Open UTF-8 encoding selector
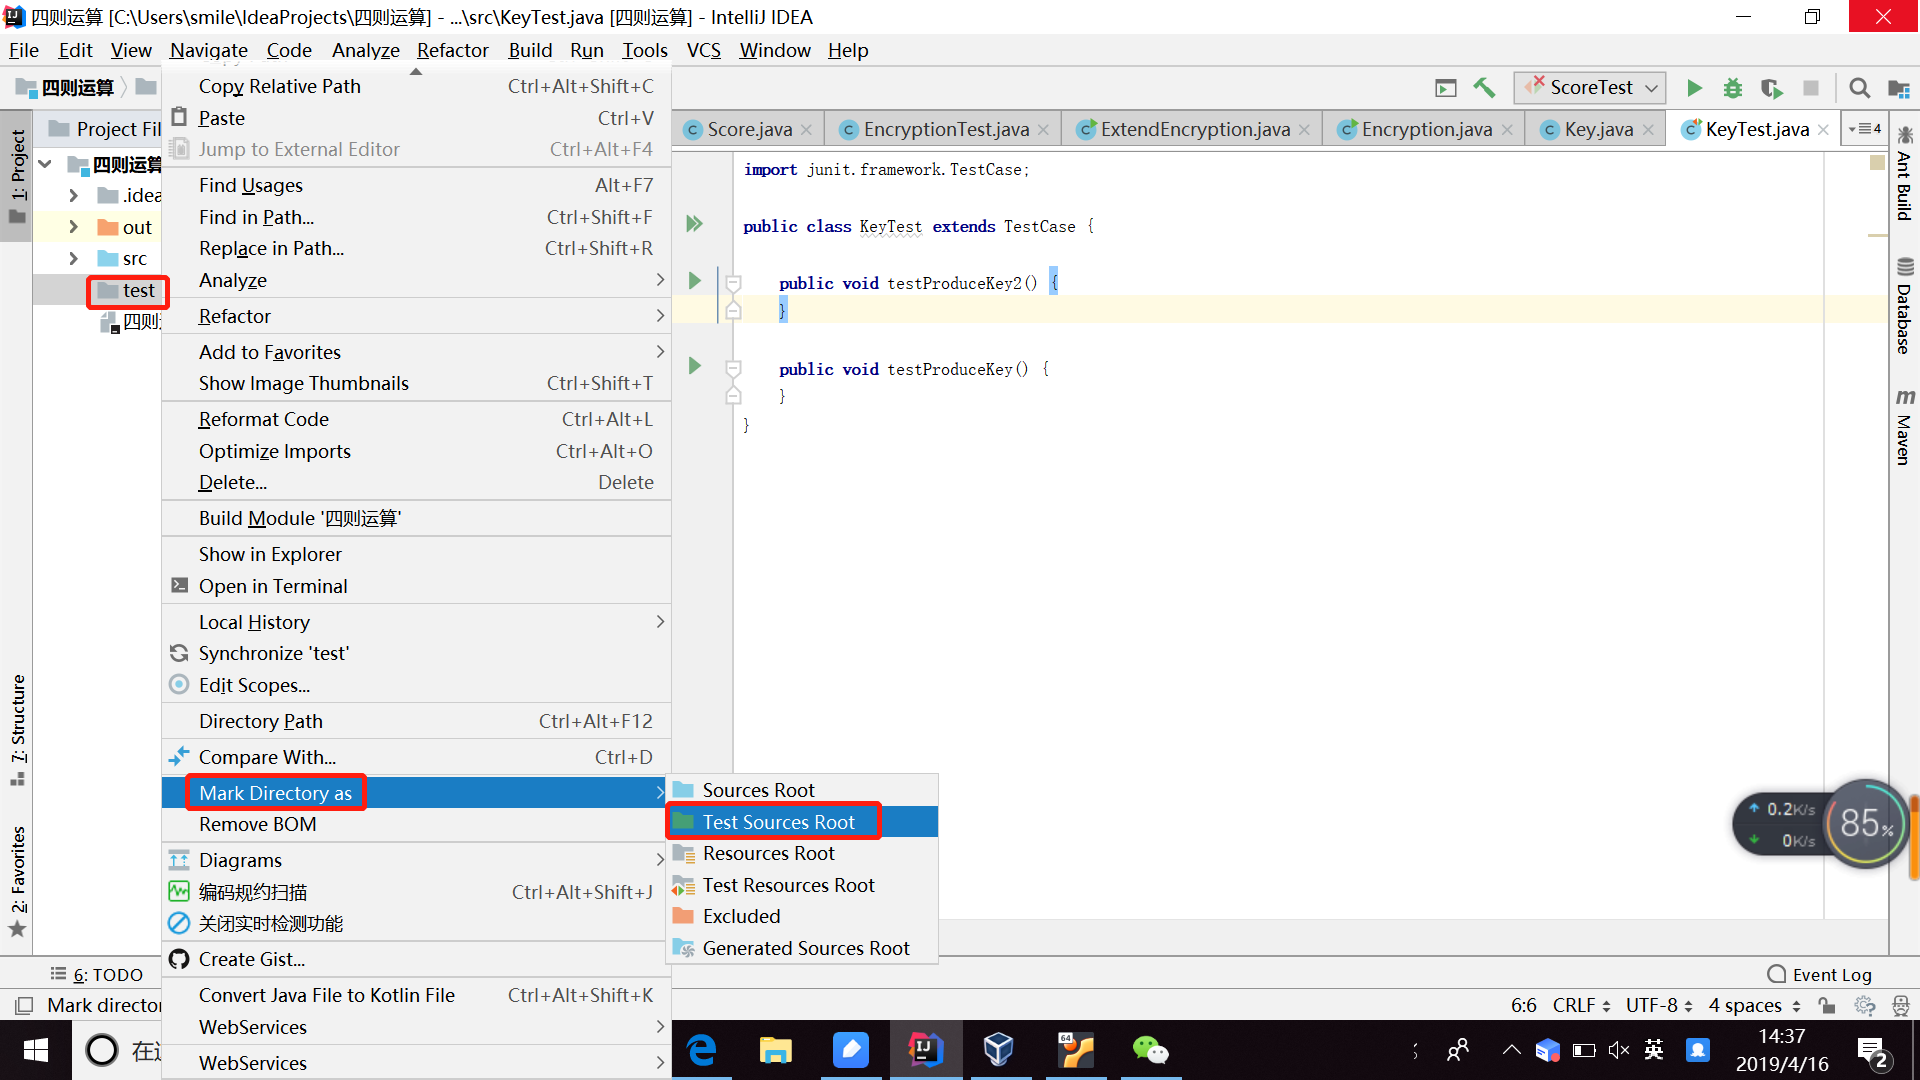 (1659, 1005)
